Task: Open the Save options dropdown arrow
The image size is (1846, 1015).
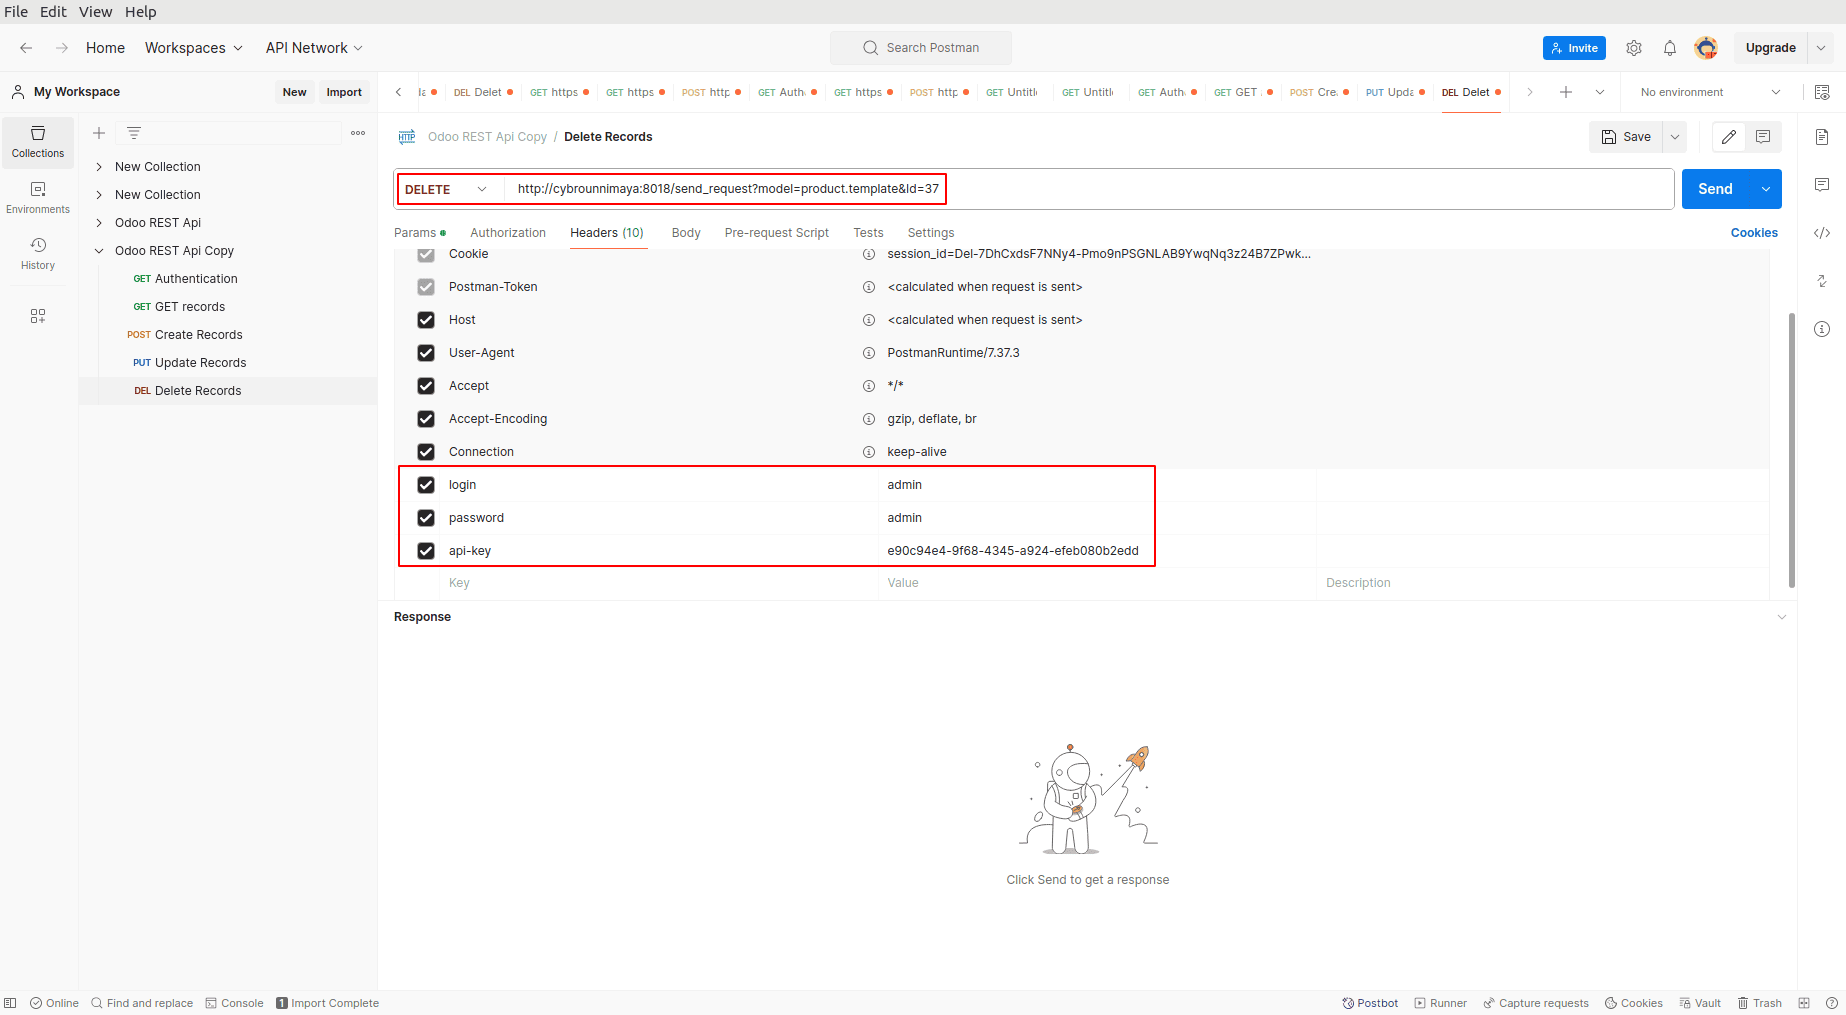Action: pos(1675,137)
